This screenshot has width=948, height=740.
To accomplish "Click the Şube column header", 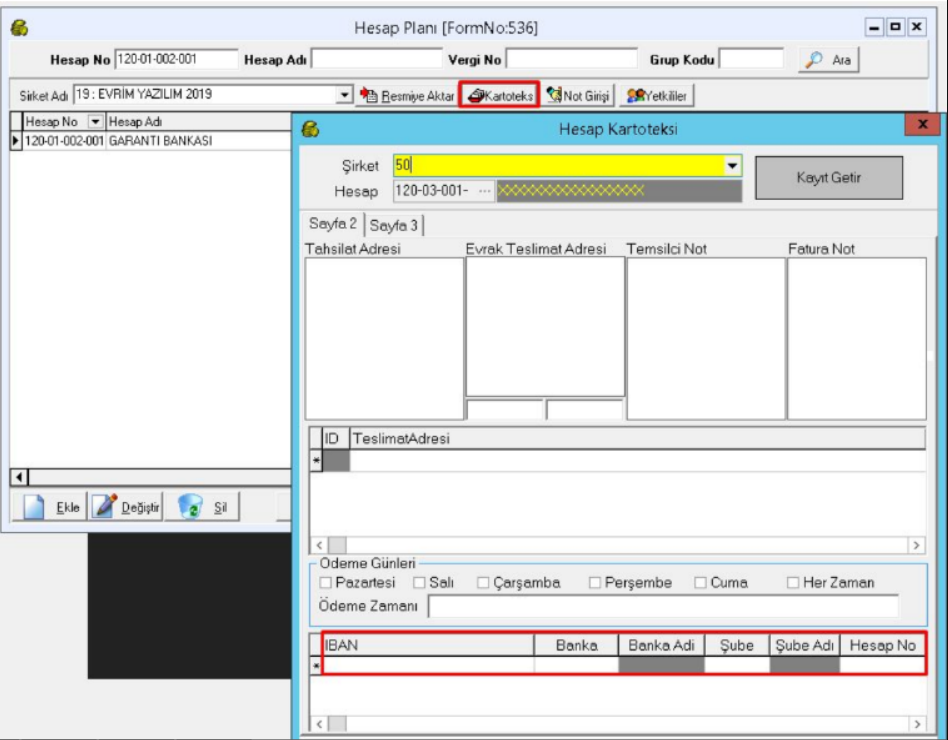I will pyautogui.click(x=737, y=646).
